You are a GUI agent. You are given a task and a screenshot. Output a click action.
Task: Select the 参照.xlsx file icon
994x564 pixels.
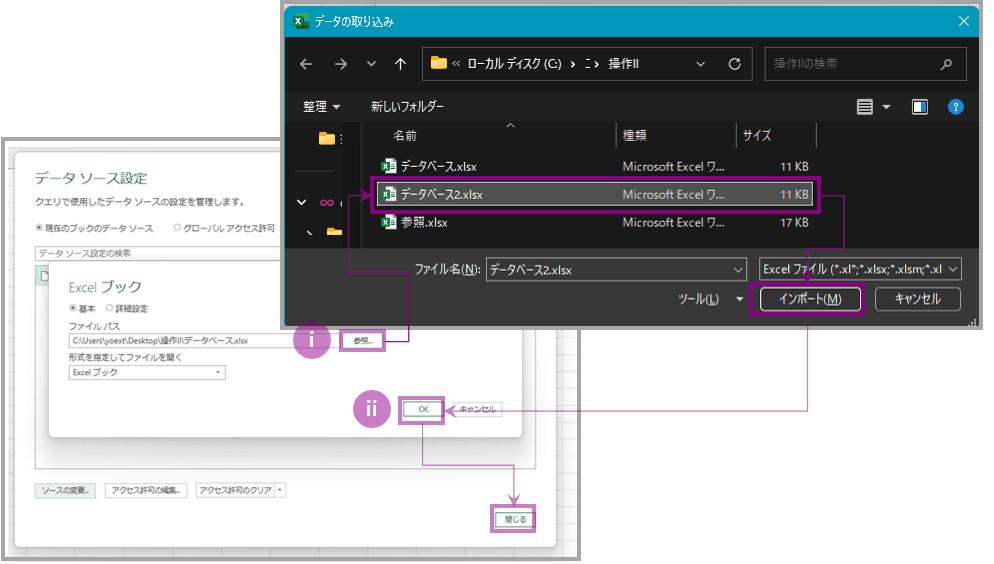coord(389,223)
